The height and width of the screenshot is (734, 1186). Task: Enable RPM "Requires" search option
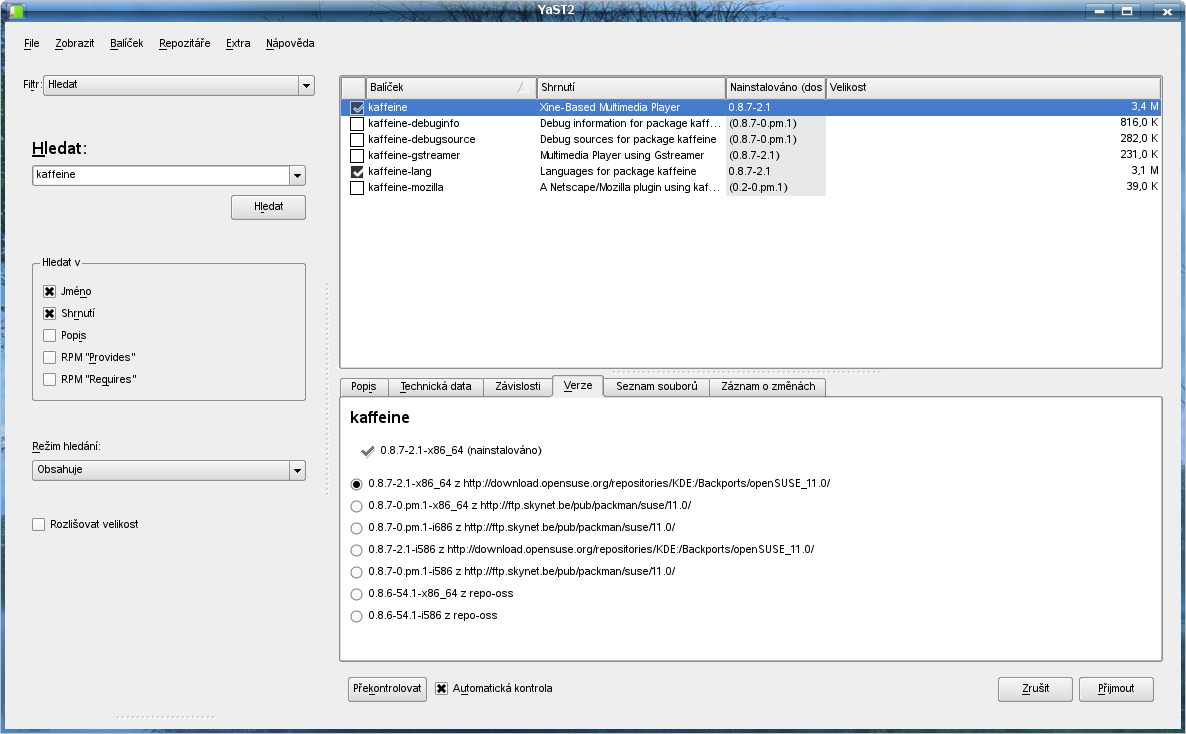coord(49,379)
